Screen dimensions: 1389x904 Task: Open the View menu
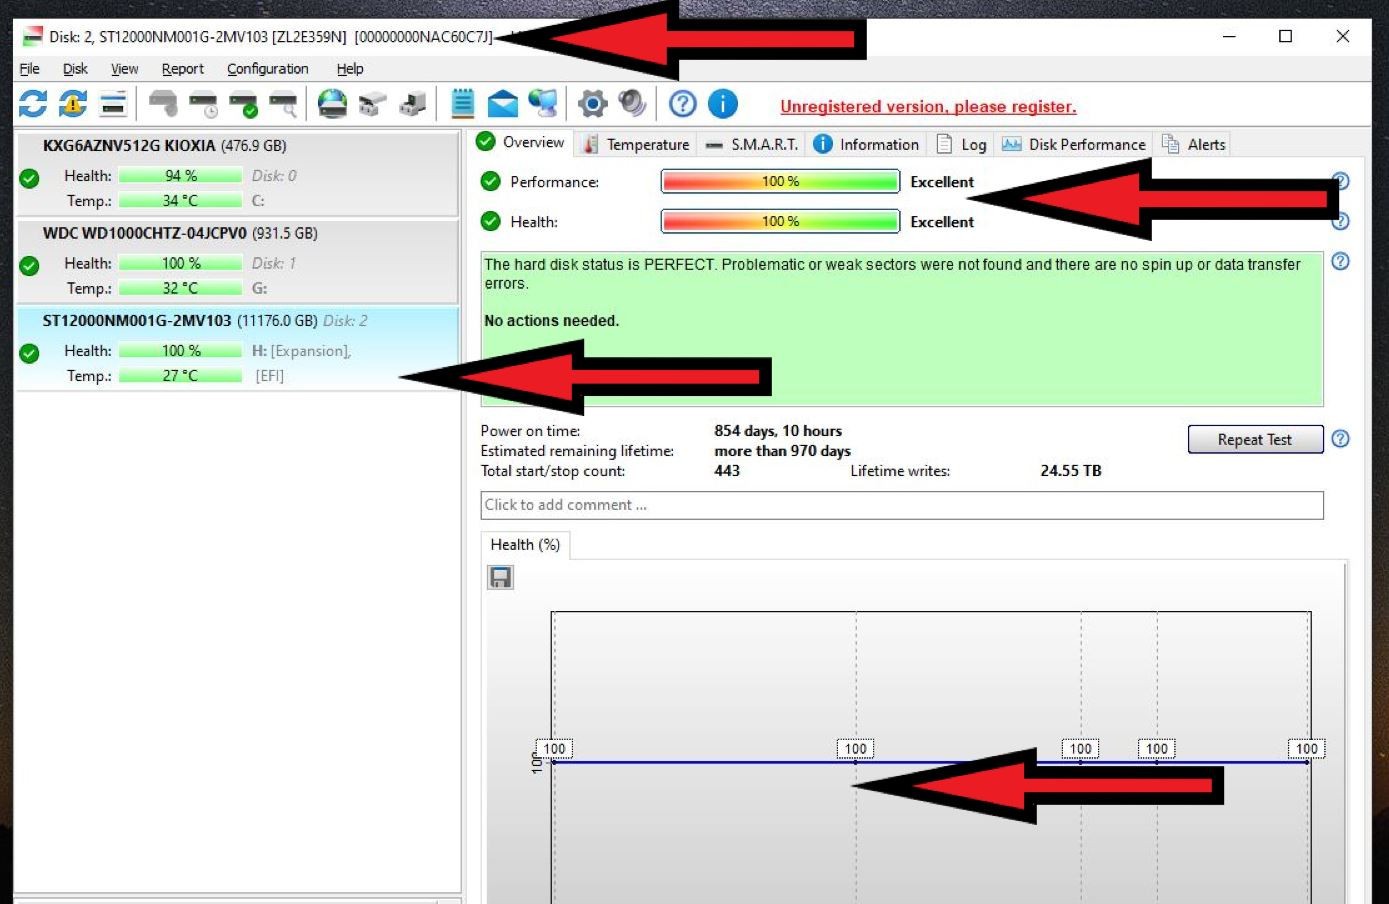pyautogui.click(x=124, y=69)
